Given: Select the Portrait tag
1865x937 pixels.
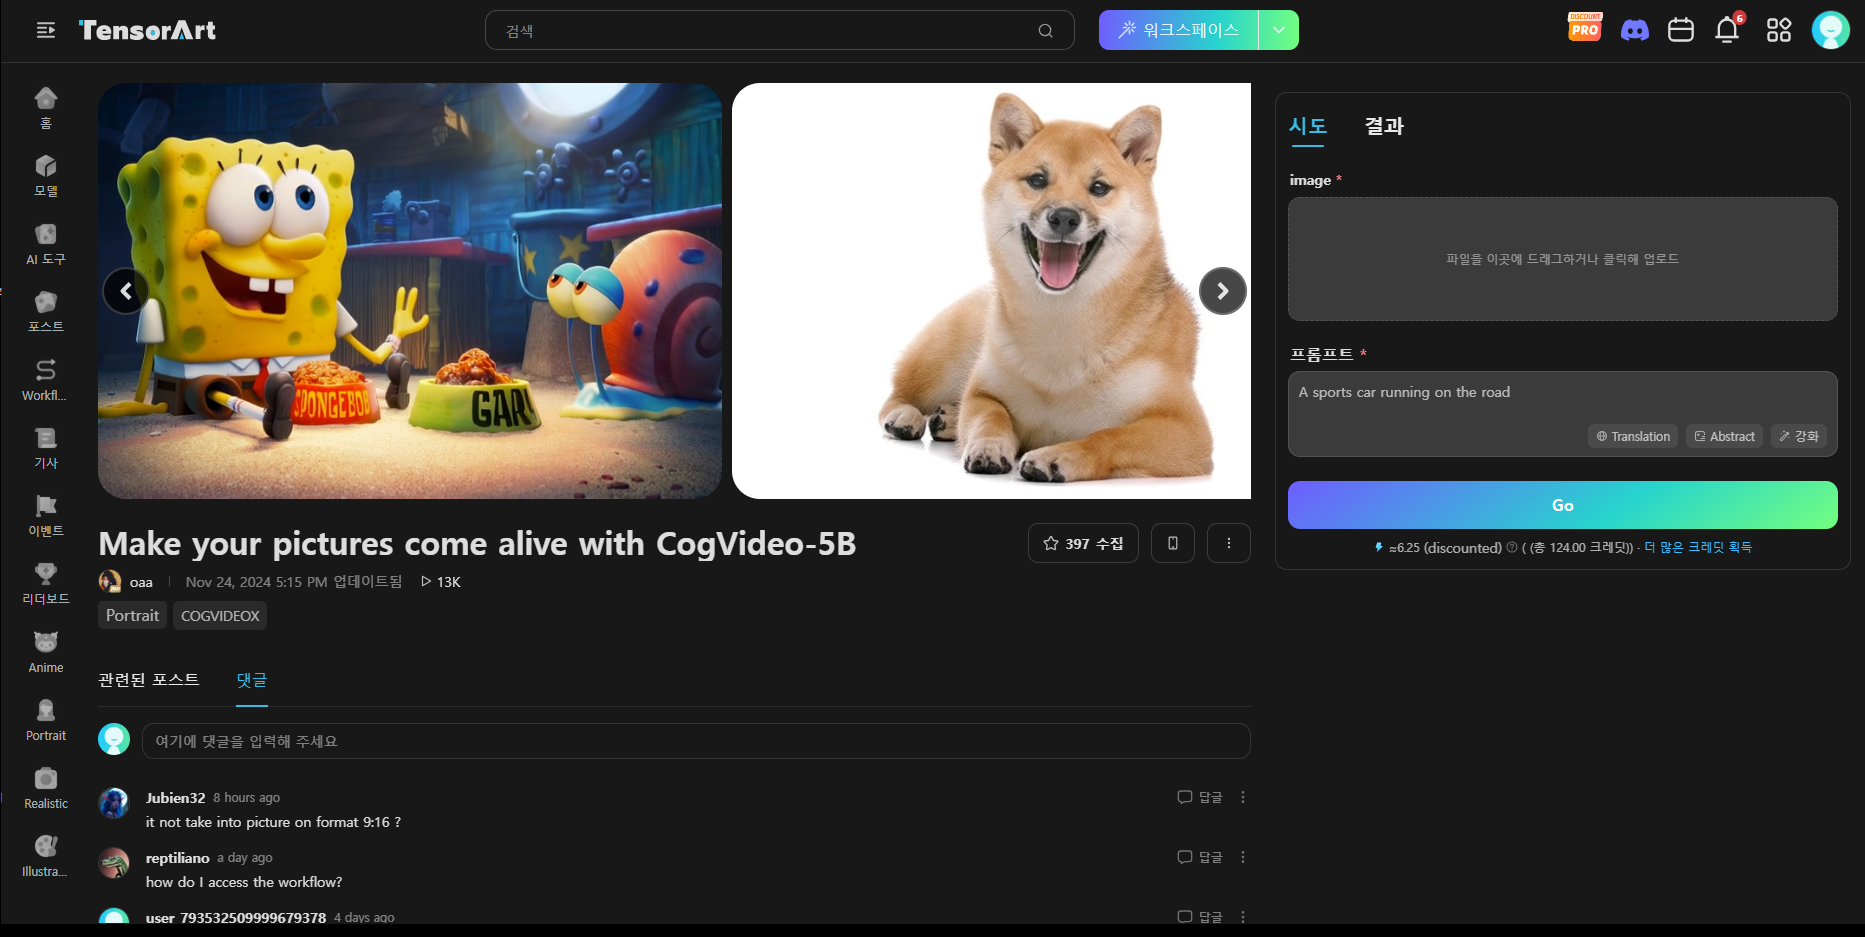Looking at the screenshot, I should pyautogui.click(x=132, y=615).
